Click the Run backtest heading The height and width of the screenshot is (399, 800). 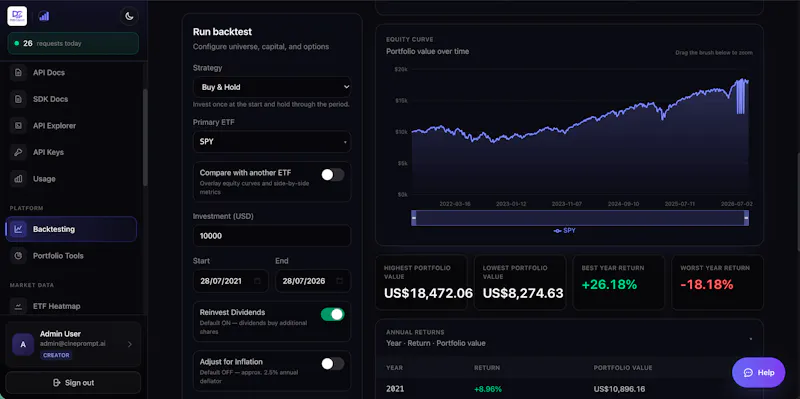coord(222,32)
